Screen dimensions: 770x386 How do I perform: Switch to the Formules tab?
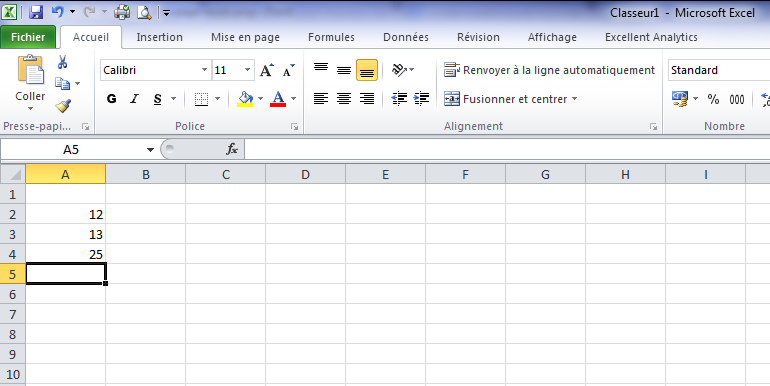click(x=331, y=37)
